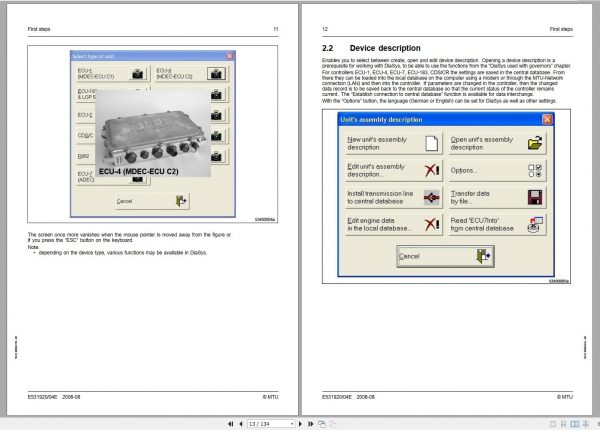Image resolution: width=600 pixels, height=430 pixels.
Task: Switch to two-page continuous view
Action: pos(585,424)
